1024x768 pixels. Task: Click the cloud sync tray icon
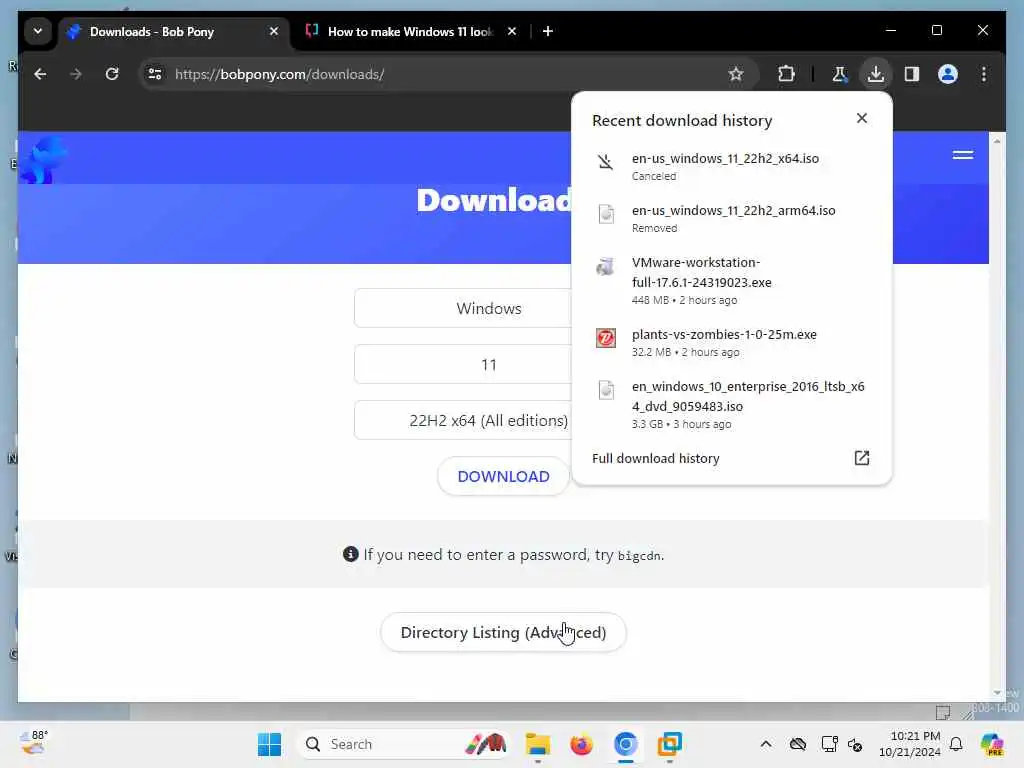point(798,744)
